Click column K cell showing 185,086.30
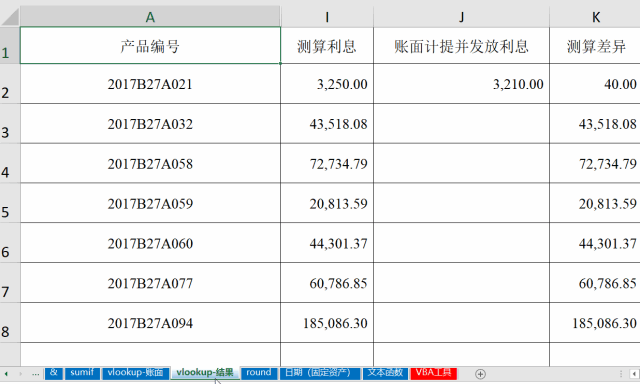Image resolution: width=640 pixels, height=384 pixels. tap(595, 322)
